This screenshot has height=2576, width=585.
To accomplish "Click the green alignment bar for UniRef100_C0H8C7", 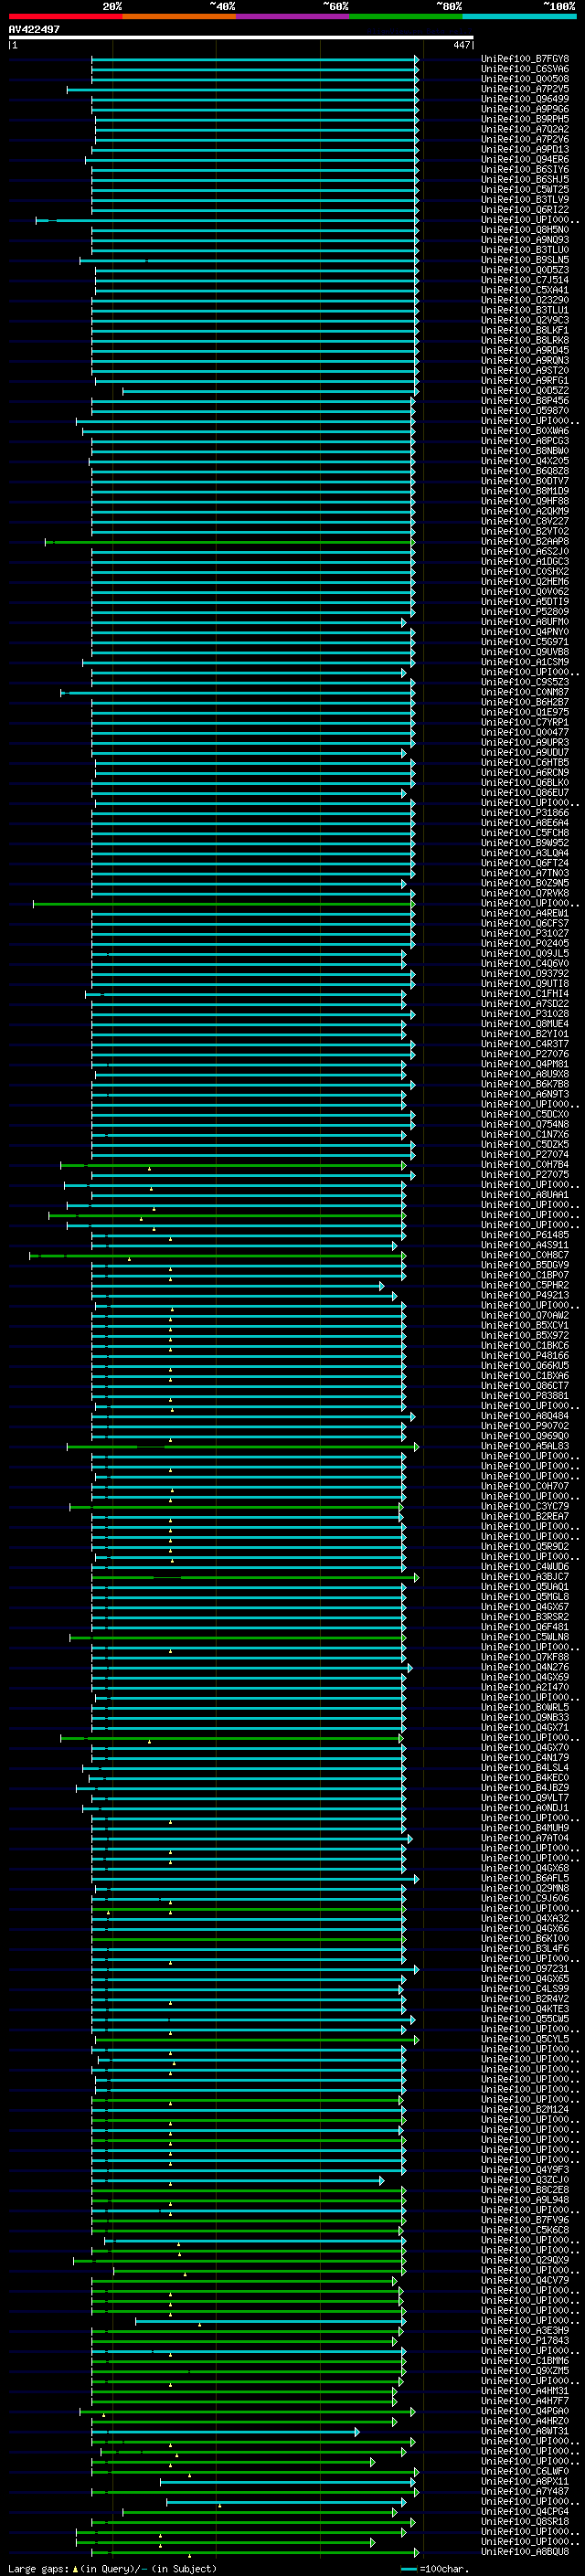I will click(x=218, y=1256).
